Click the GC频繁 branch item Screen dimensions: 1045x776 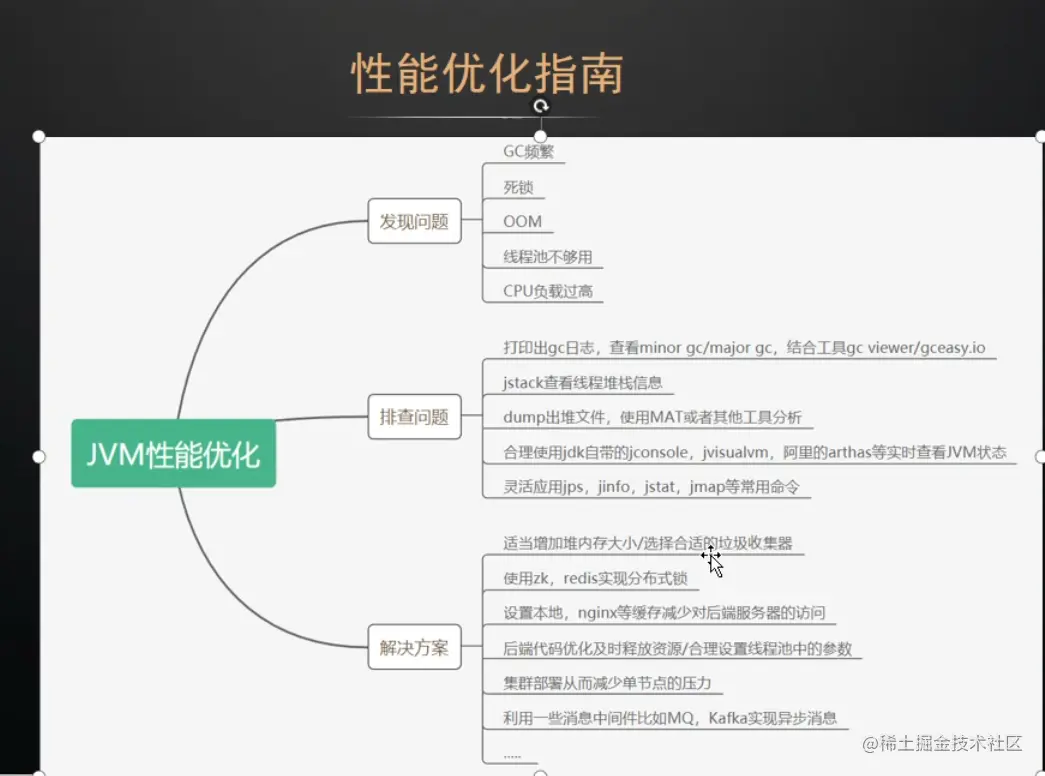528,151
